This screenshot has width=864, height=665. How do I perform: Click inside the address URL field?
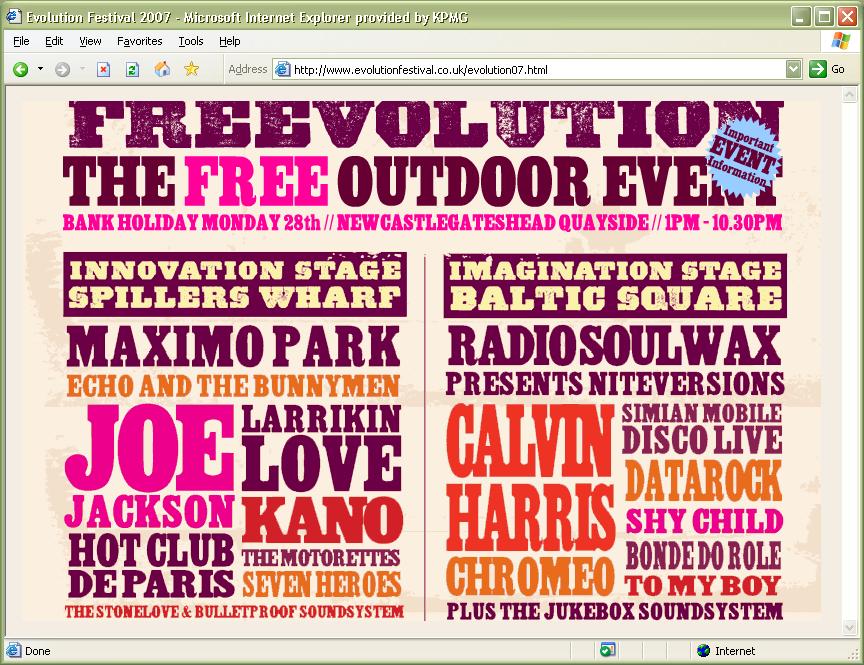coord(530,70)
